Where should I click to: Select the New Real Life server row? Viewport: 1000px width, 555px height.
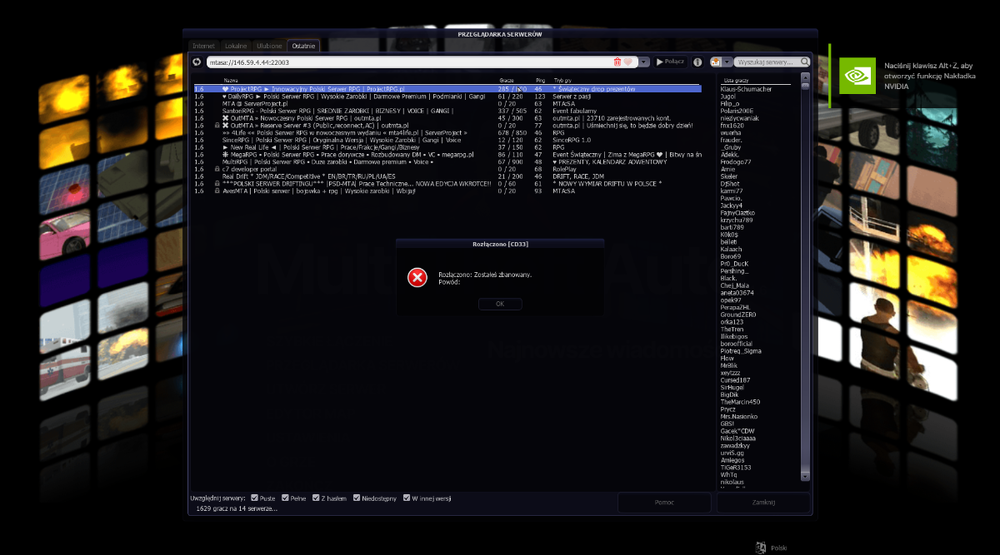pos(447,147)
